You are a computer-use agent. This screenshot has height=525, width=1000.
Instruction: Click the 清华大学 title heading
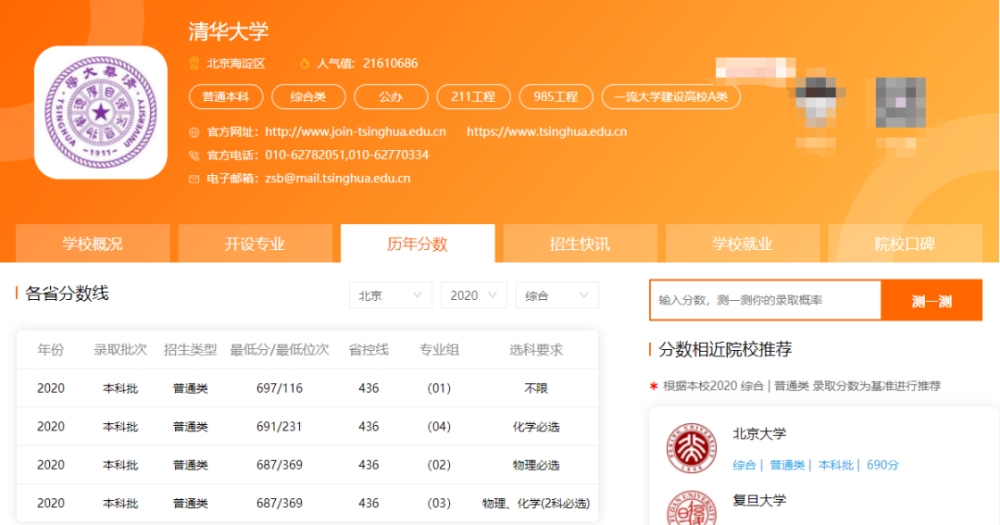tap(228, 31)
